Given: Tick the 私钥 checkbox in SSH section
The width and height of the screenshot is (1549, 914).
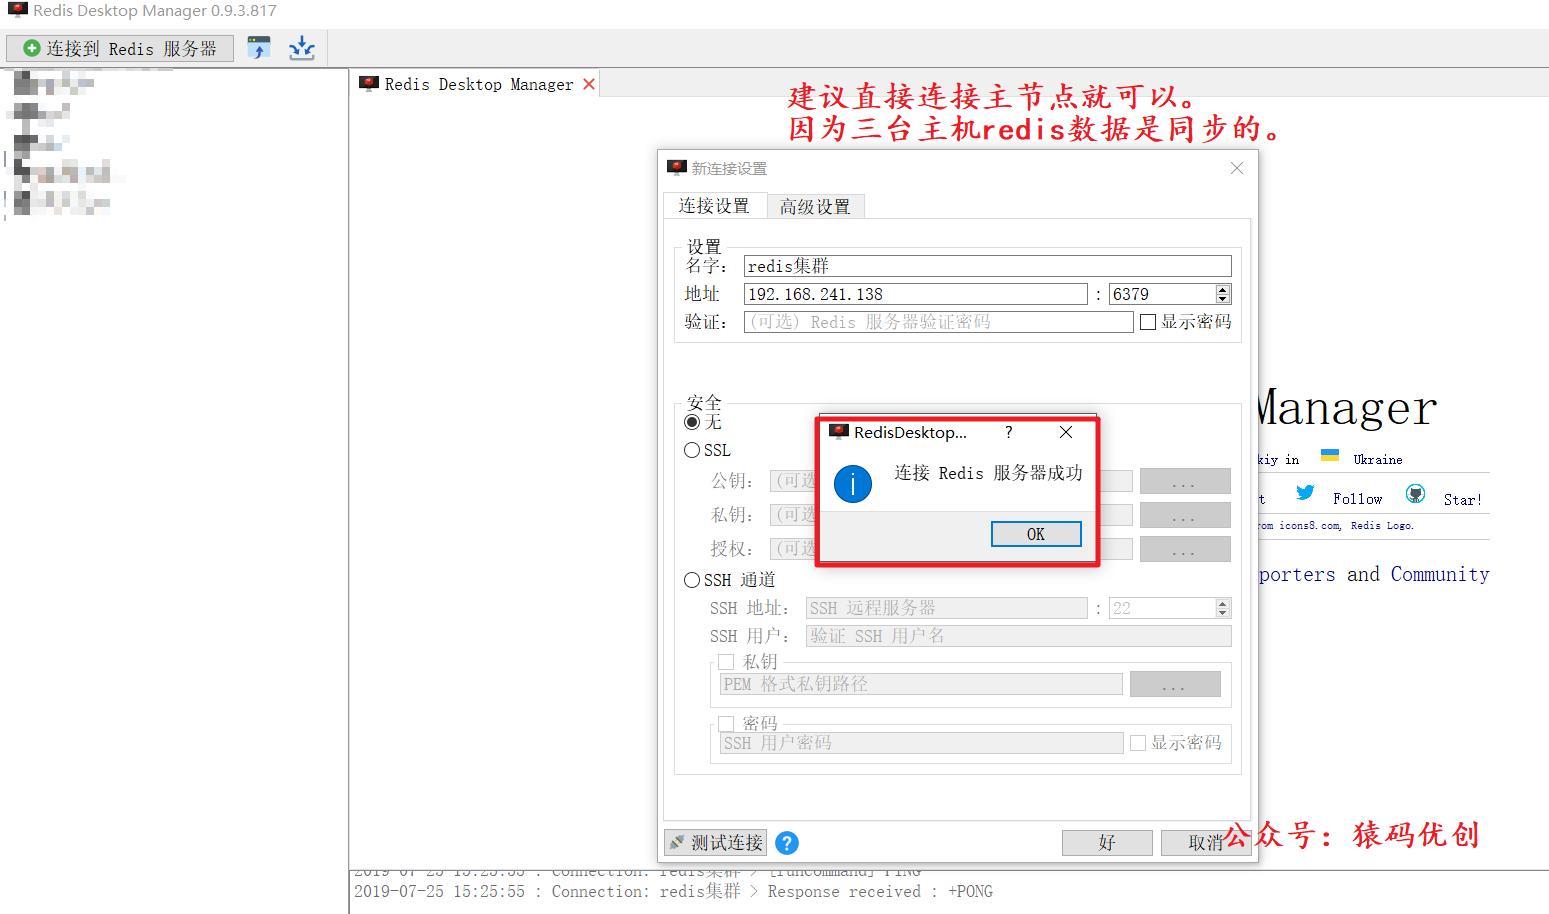Looking at the screenshot, I should point(726,662).
